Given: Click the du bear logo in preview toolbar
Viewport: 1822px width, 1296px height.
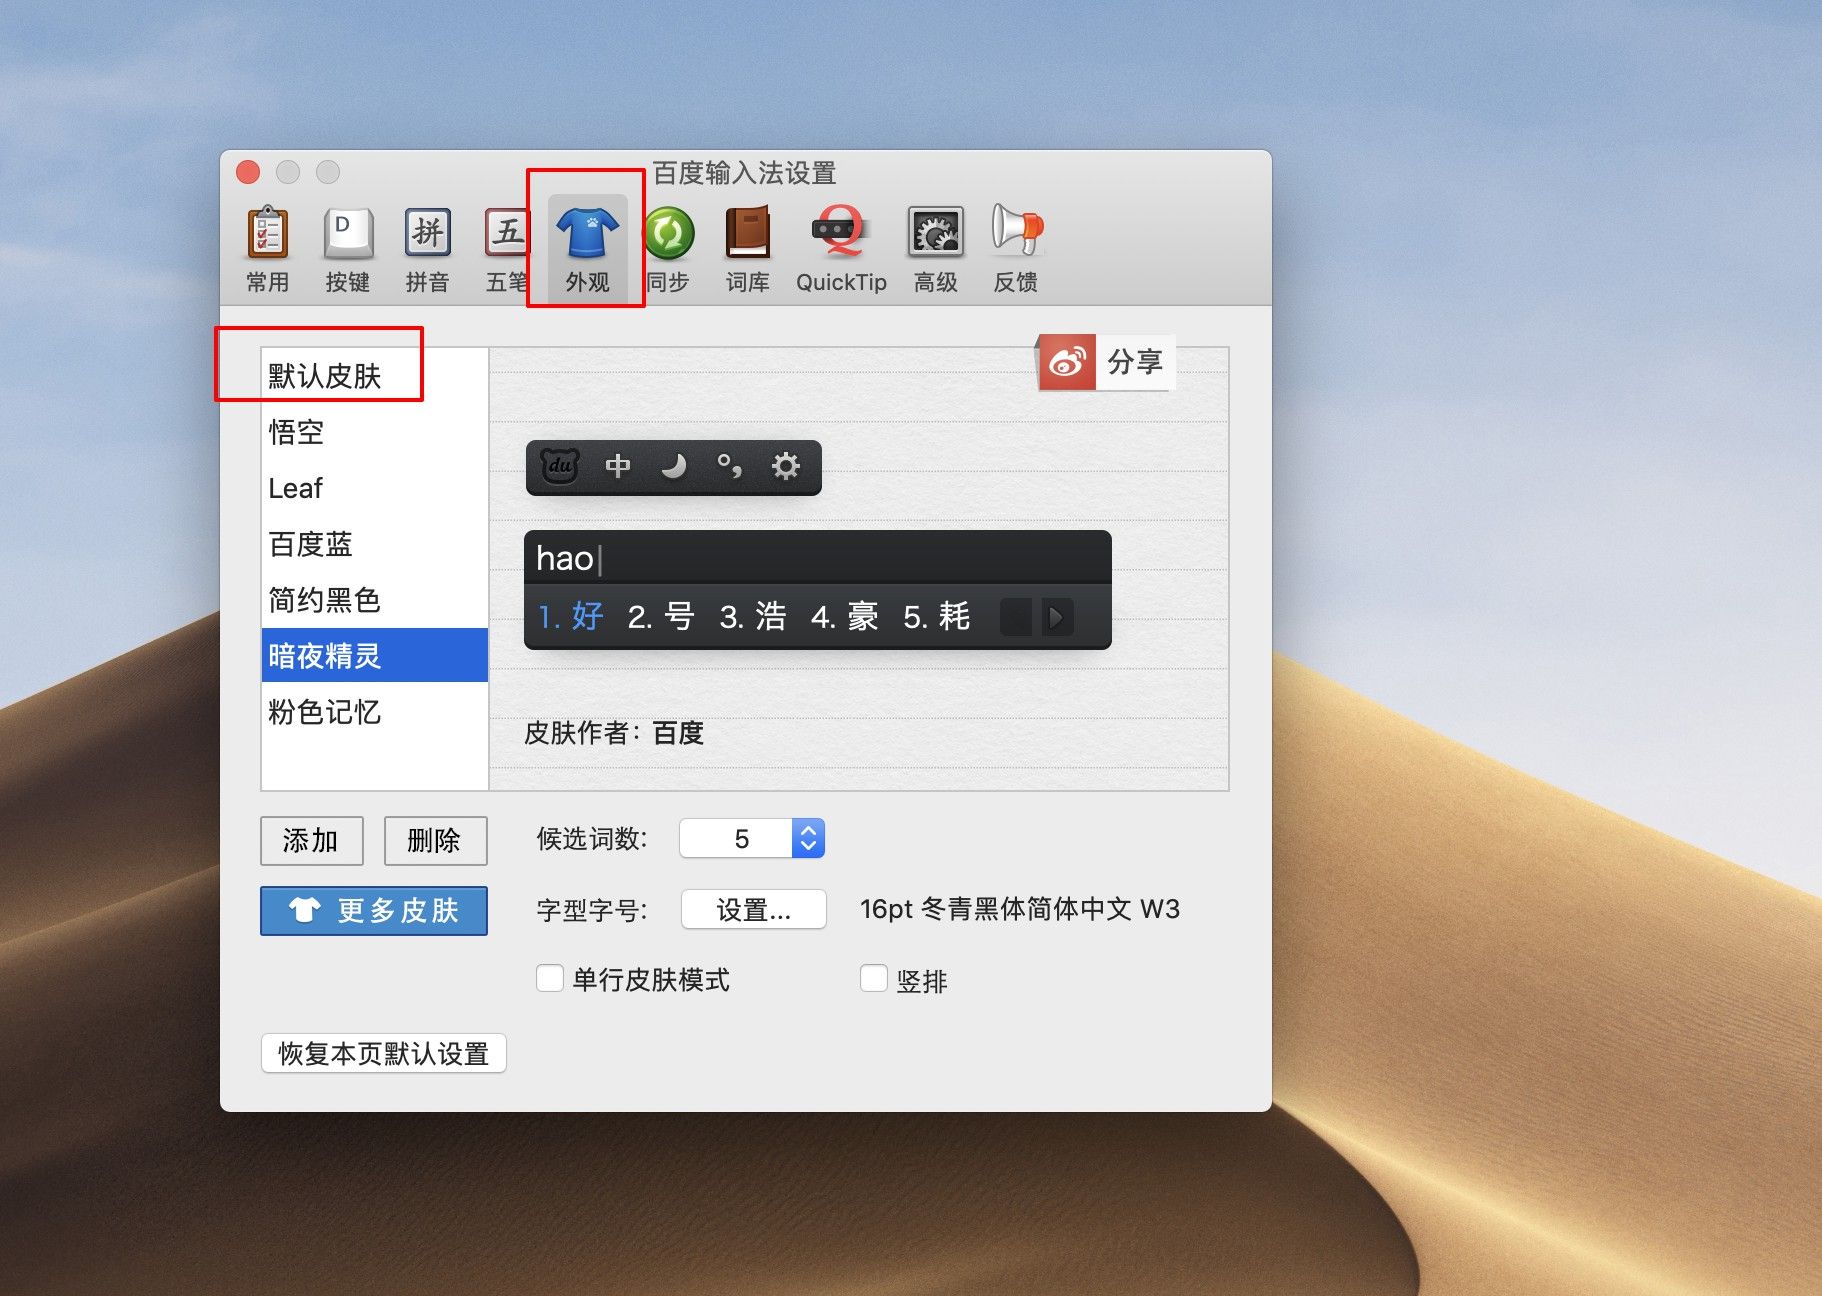Looking at the screenshot, I should 560,467.
